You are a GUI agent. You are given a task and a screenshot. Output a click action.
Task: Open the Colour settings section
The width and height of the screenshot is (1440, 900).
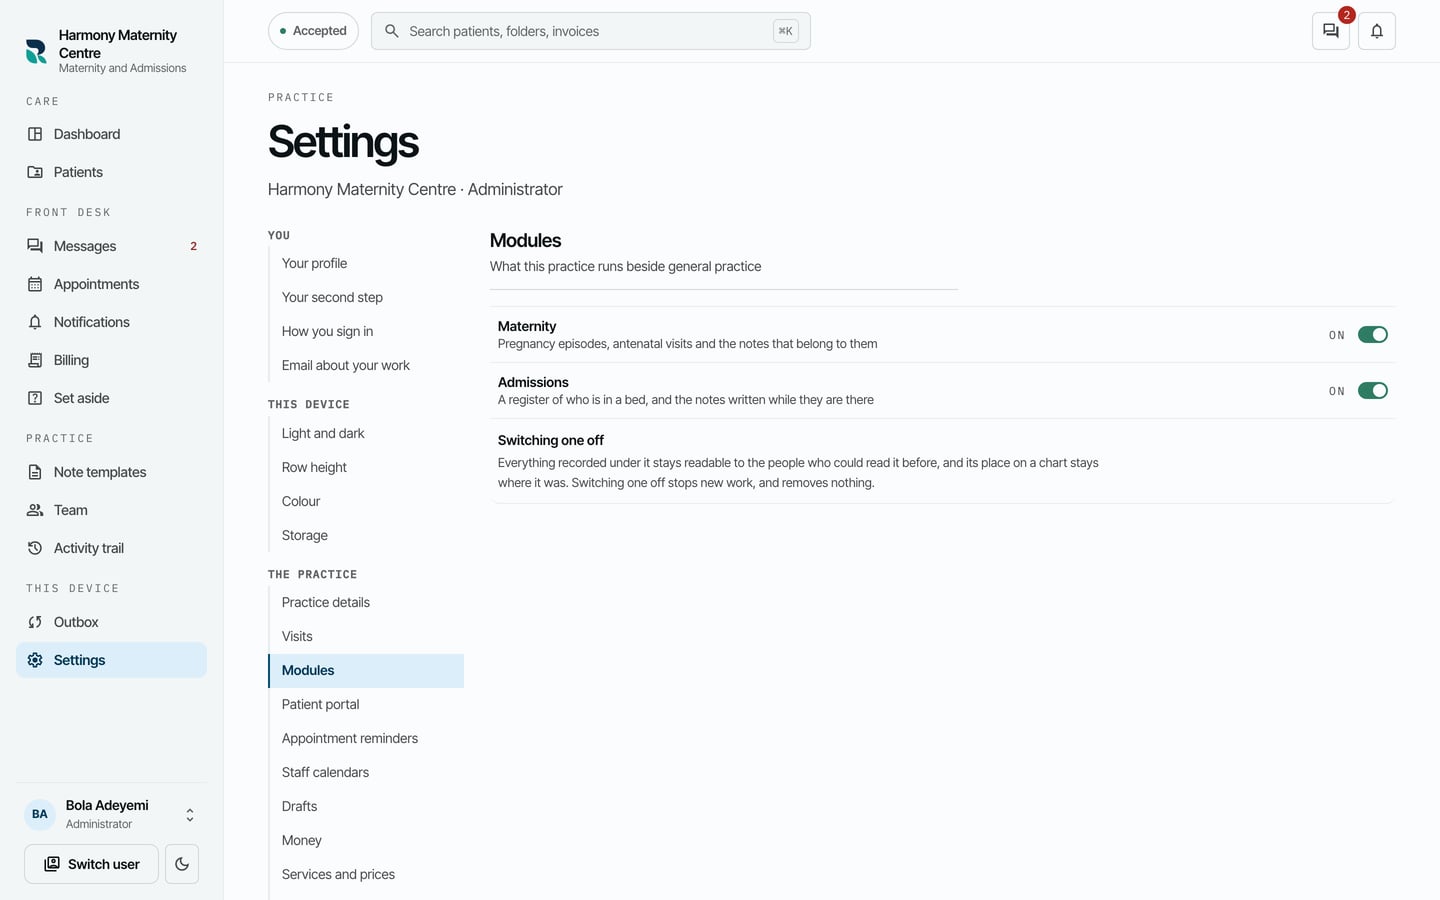(x=366, y=502)
